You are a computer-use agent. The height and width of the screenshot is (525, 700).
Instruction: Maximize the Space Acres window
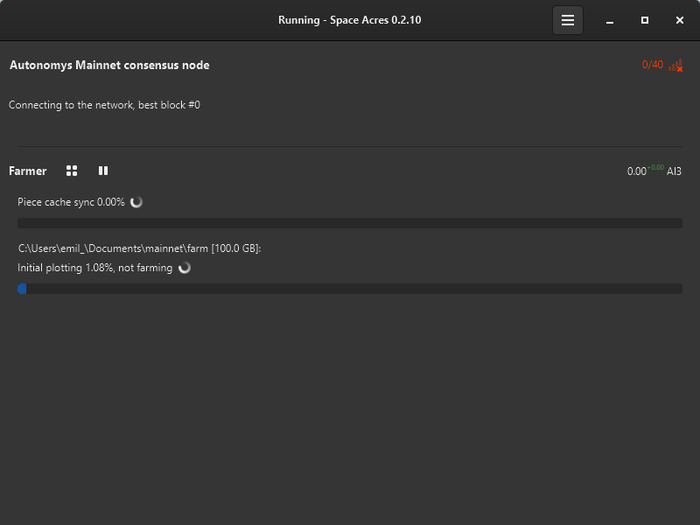pos(644,20)
